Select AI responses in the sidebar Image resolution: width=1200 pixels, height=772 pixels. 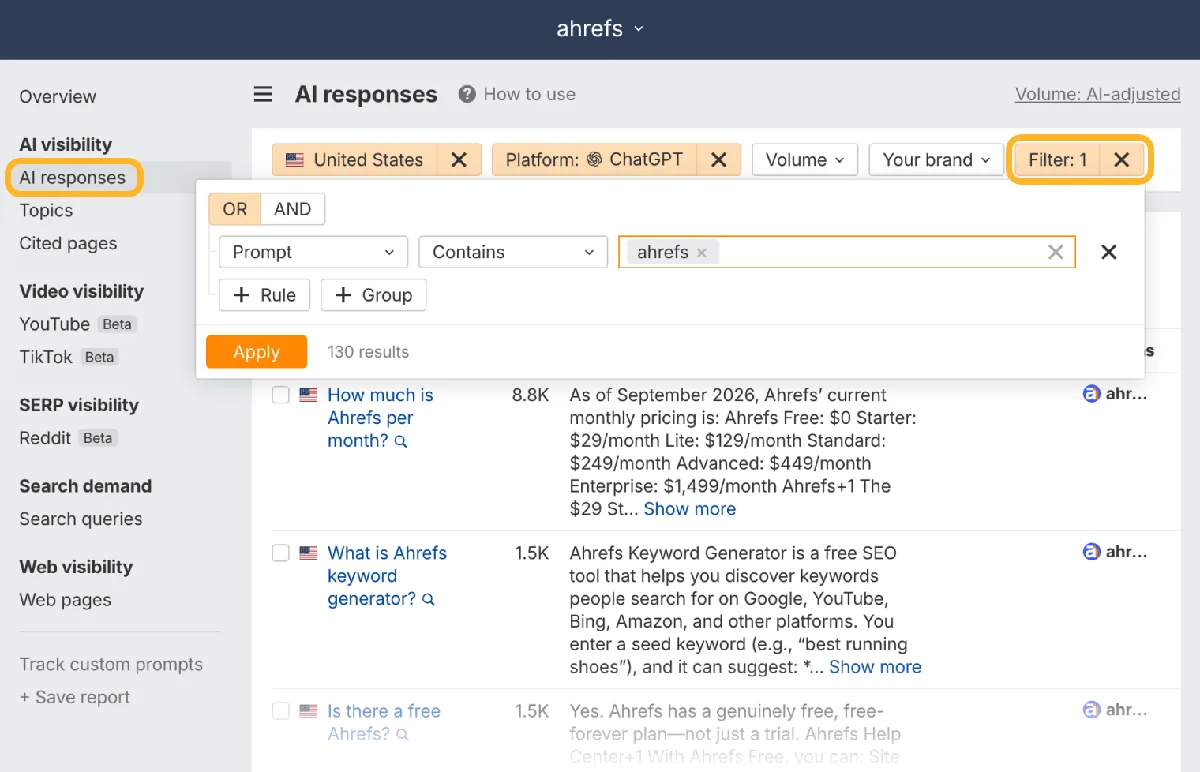(73, 178)
